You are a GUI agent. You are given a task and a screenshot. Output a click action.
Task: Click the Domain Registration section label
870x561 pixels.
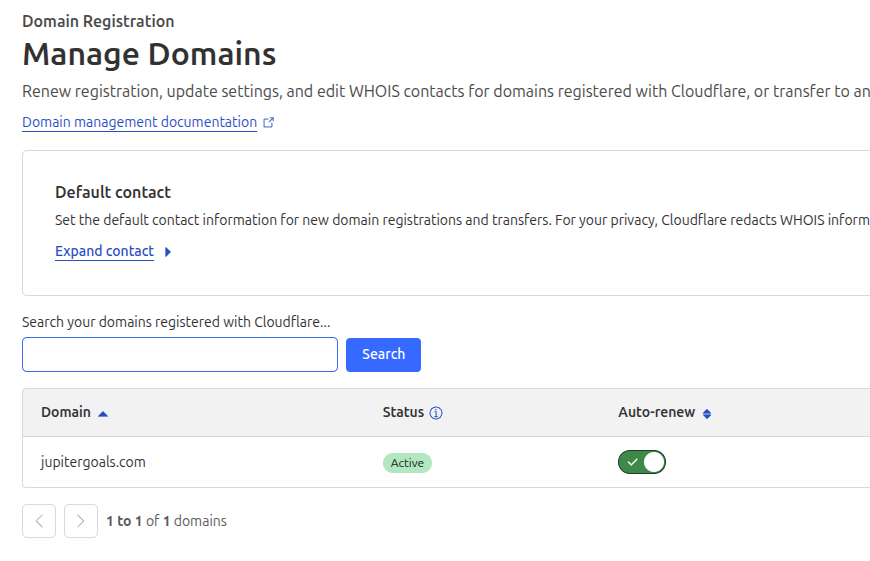[x=98, y=21]
